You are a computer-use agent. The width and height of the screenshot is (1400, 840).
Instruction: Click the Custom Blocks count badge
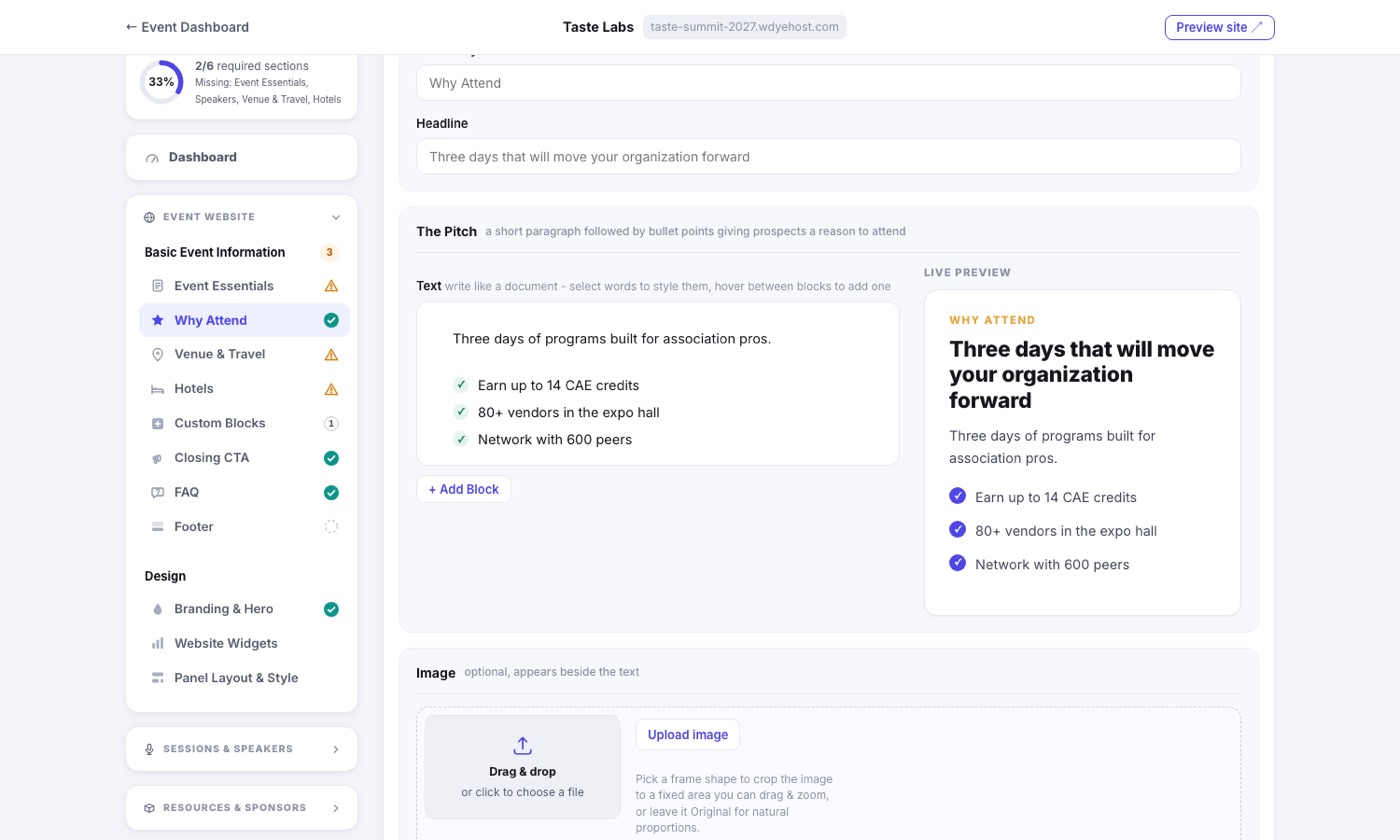point(331,423)
